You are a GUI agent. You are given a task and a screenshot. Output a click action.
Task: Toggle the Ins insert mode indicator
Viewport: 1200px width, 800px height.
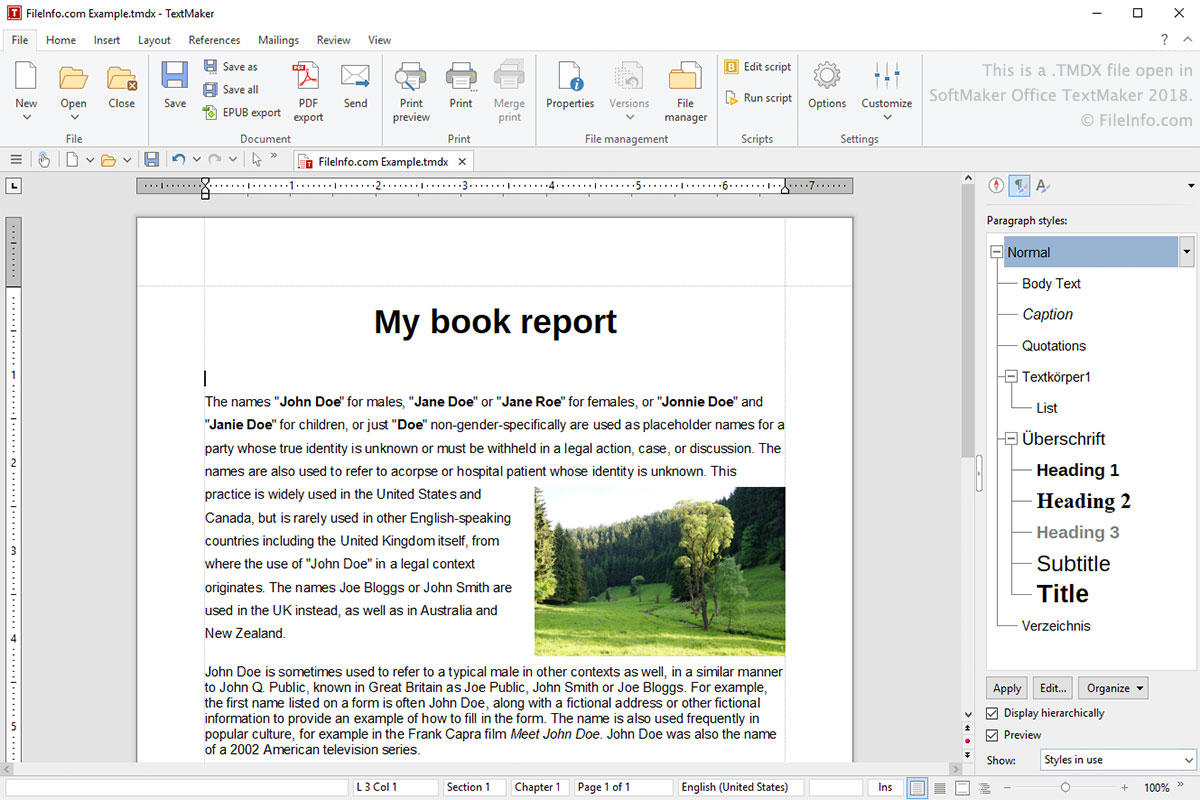(x=885, y=787)
